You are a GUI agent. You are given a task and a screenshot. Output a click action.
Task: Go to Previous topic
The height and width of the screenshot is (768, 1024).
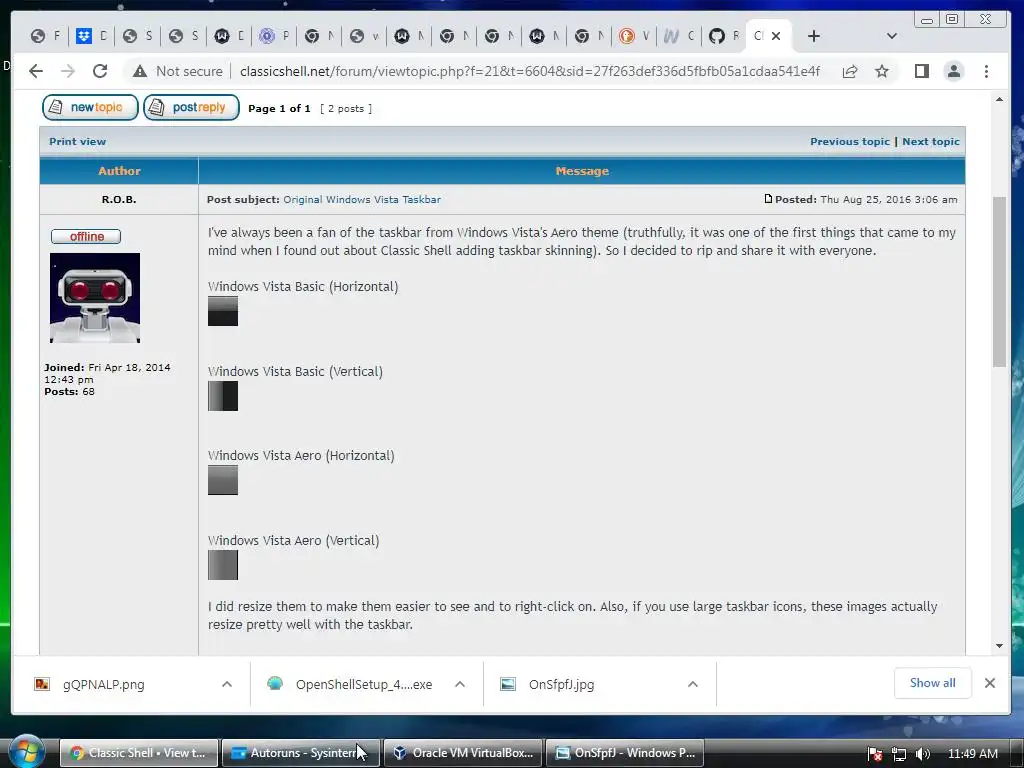850,142
